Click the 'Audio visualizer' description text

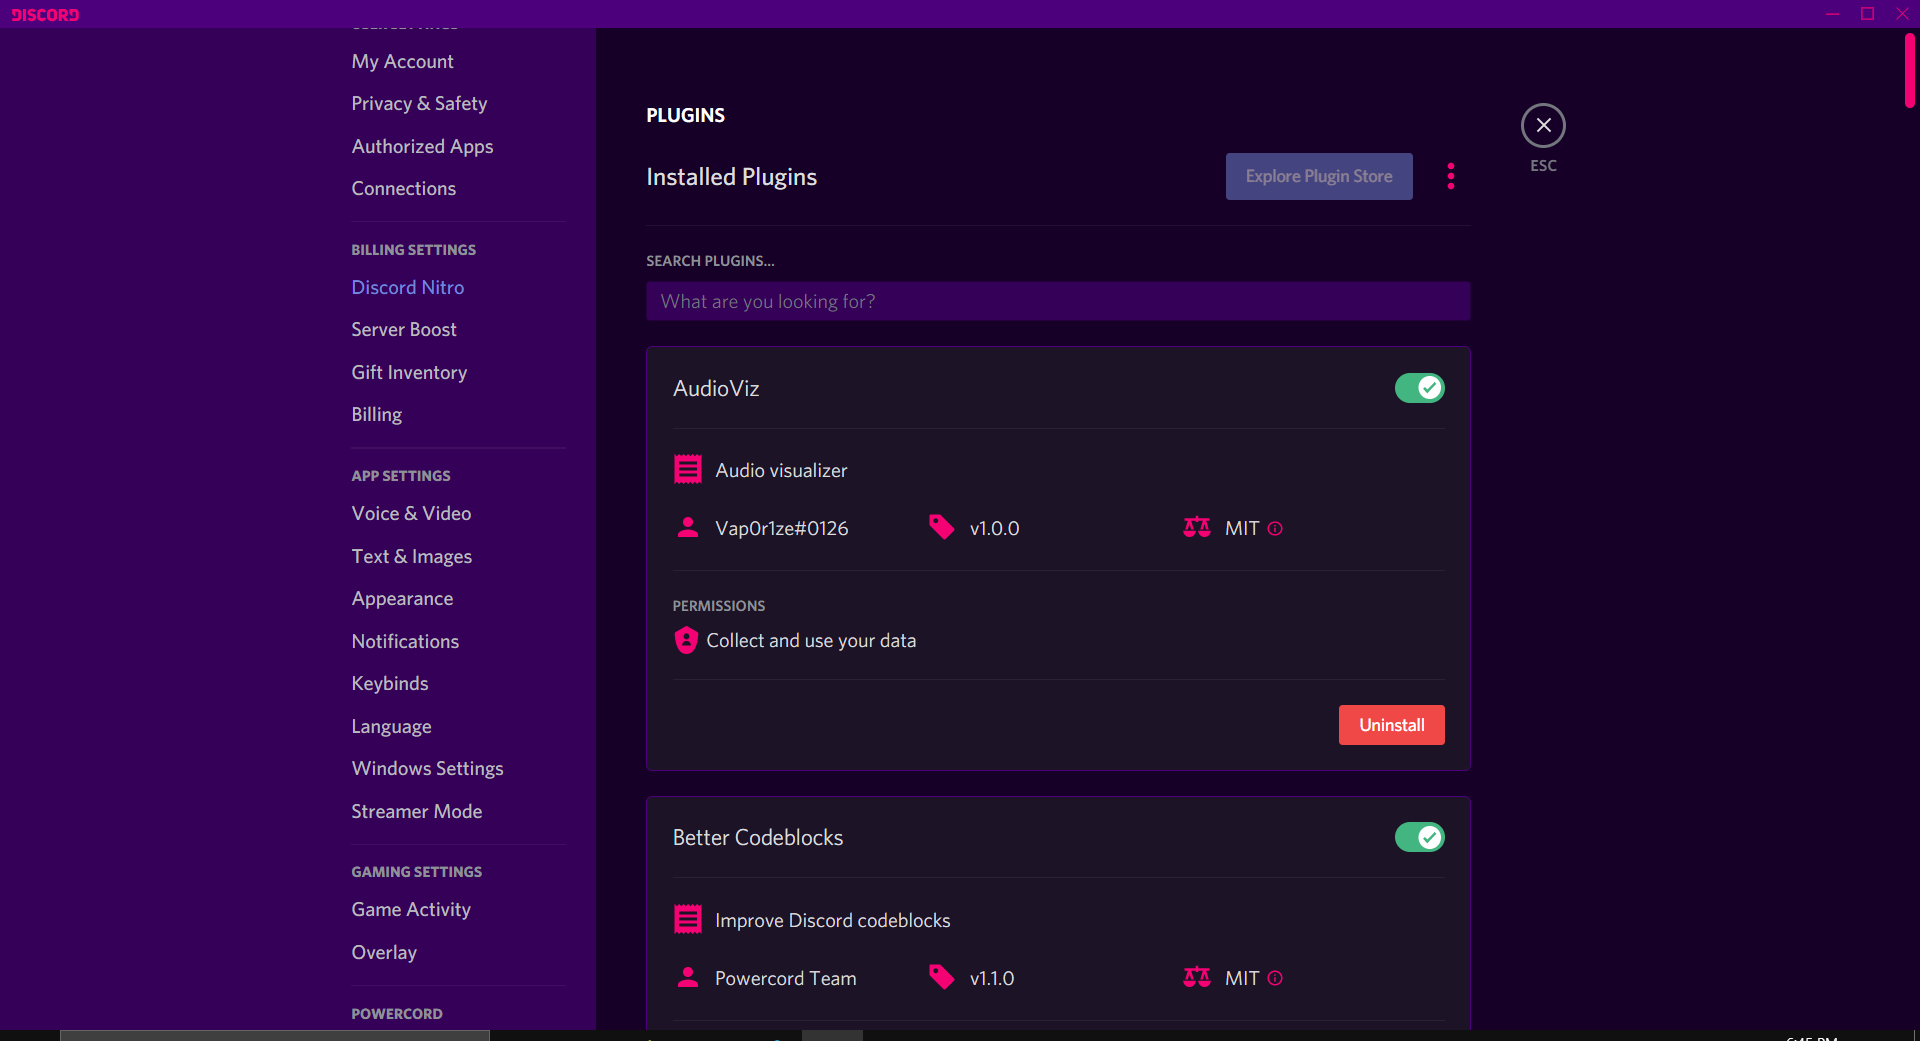click(x=781, y=470)
